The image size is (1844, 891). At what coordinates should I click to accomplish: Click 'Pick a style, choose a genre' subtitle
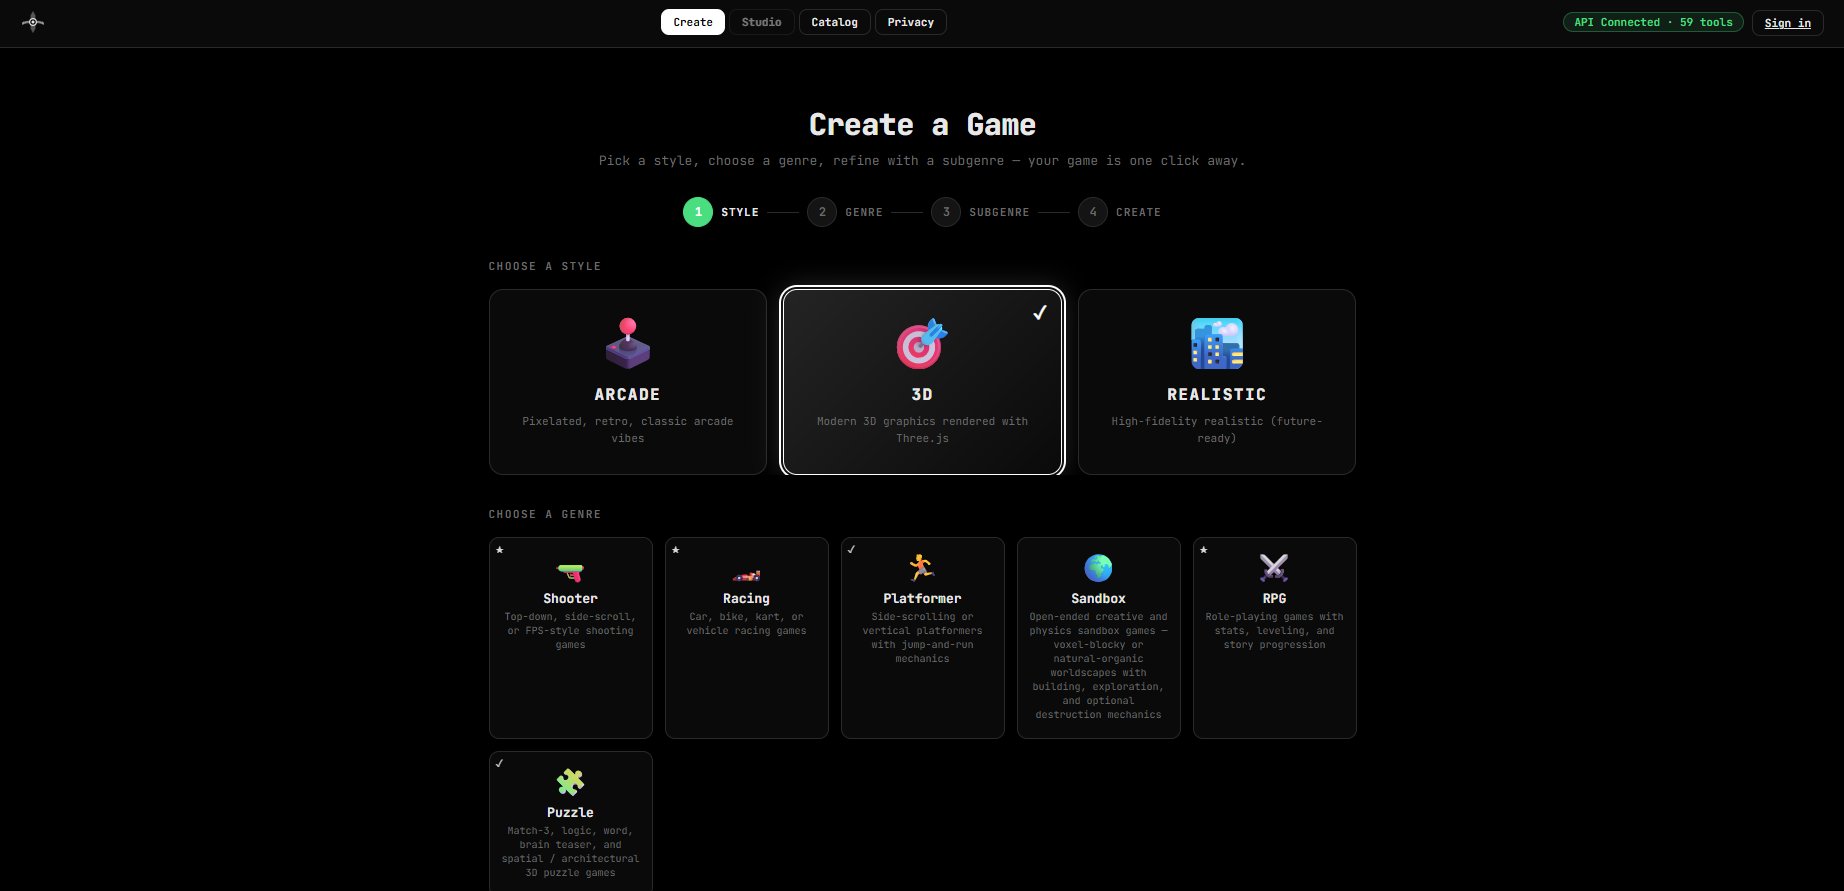(x=922, y=161)
